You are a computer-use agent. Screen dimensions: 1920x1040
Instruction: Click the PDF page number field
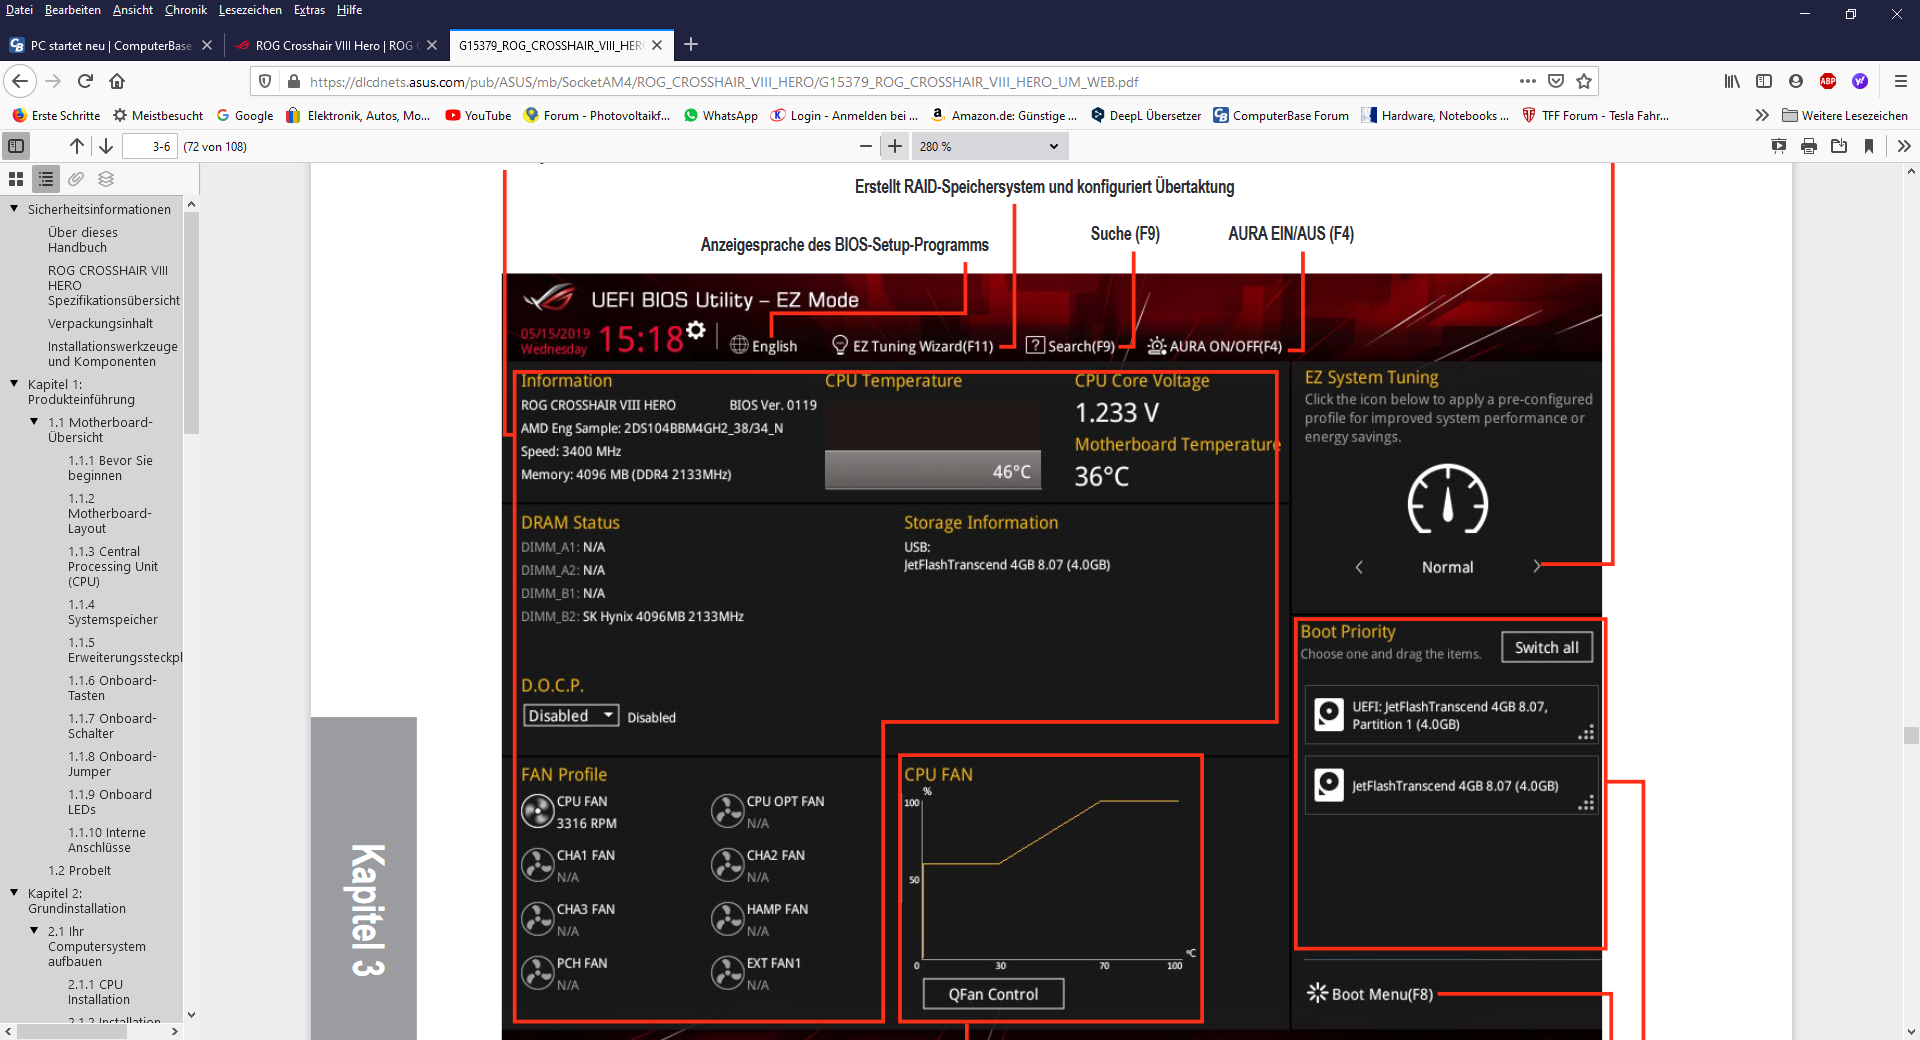click(149, 146)
